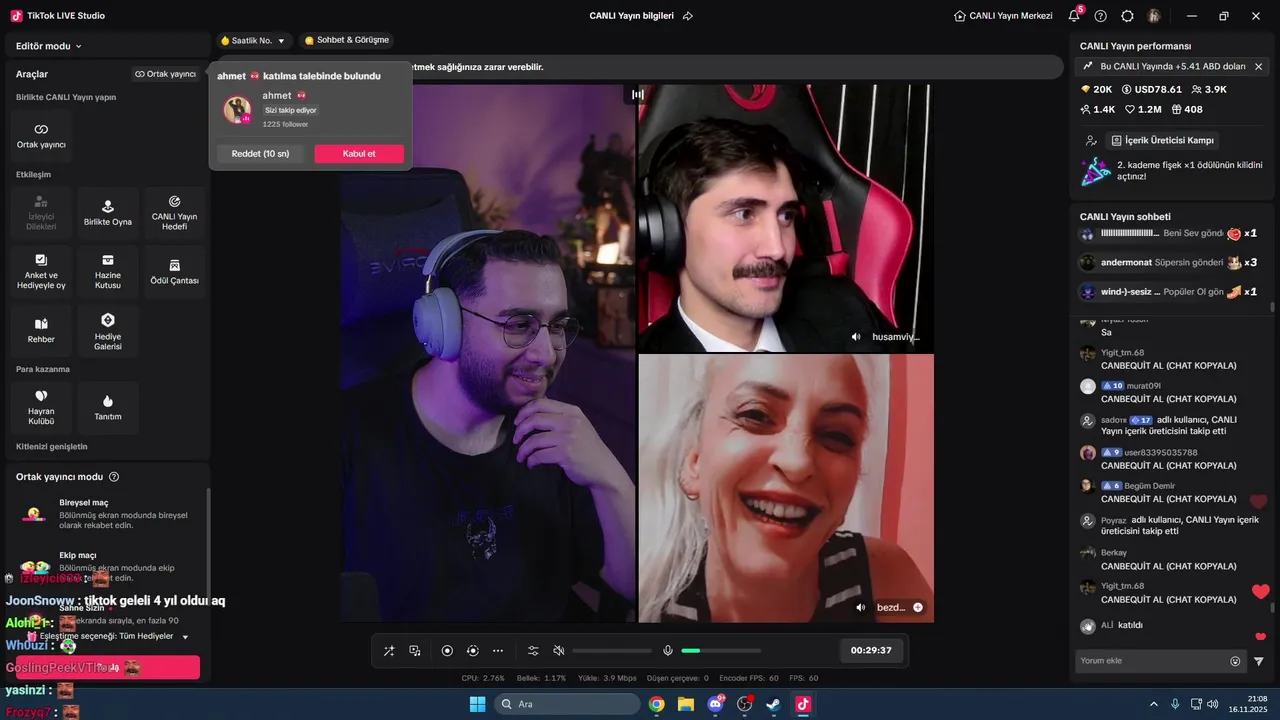The width and height of the screenshot is (1280, 720).
Task: Open Discord from the taskbar
Action: (715, 704)
